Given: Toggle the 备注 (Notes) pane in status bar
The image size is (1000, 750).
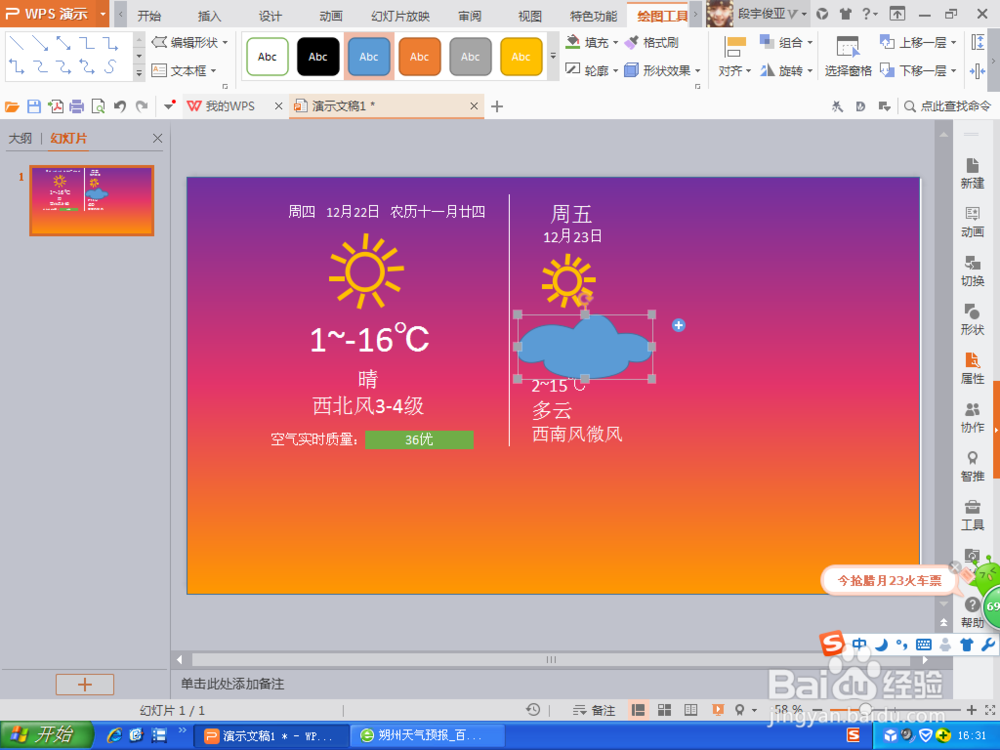Looking at the screenshot, I should click(x=594, y=709).
